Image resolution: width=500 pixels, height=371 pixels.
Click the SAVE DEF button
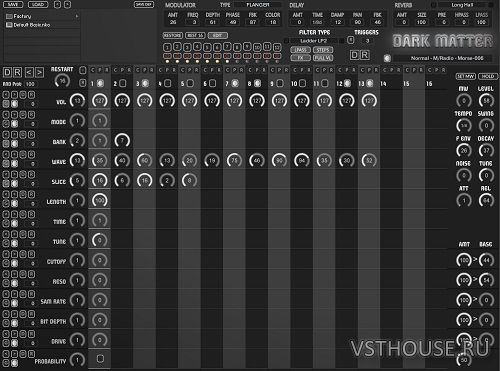click(x=144, y=4)
